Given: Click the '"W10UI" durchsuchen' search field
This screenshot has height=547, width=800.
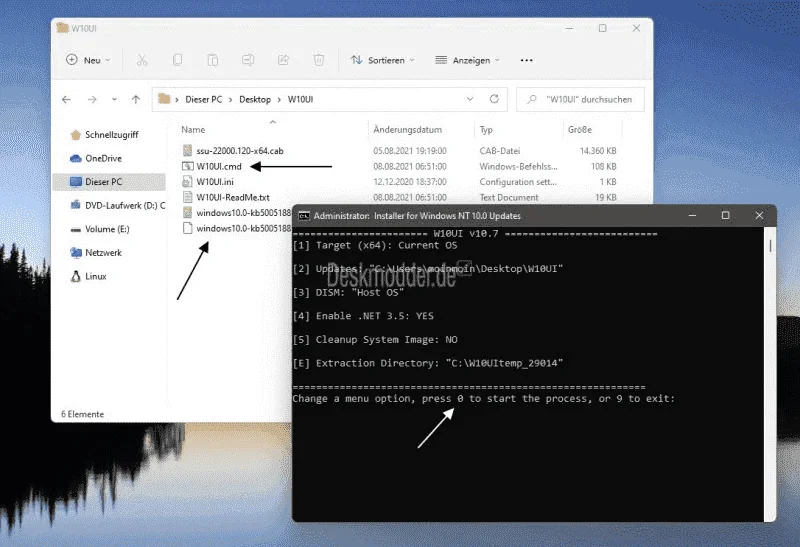Looking at the screenshot, I should point(581,100).
